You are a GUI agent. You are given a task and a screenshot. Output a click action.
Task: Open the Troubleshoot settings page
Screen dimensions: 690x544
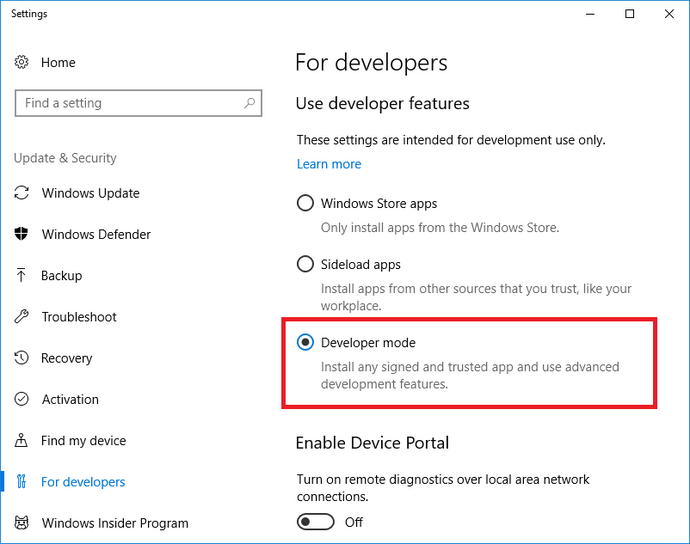pyautogui.click(x=79, y=317)
